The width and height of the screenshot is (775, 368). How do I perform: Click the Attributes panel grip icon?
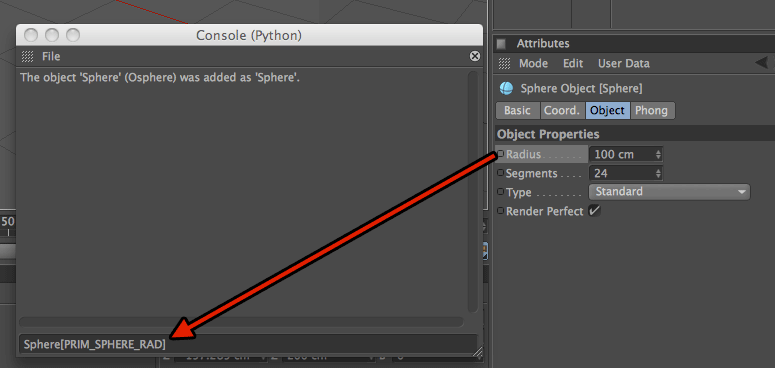504,63
